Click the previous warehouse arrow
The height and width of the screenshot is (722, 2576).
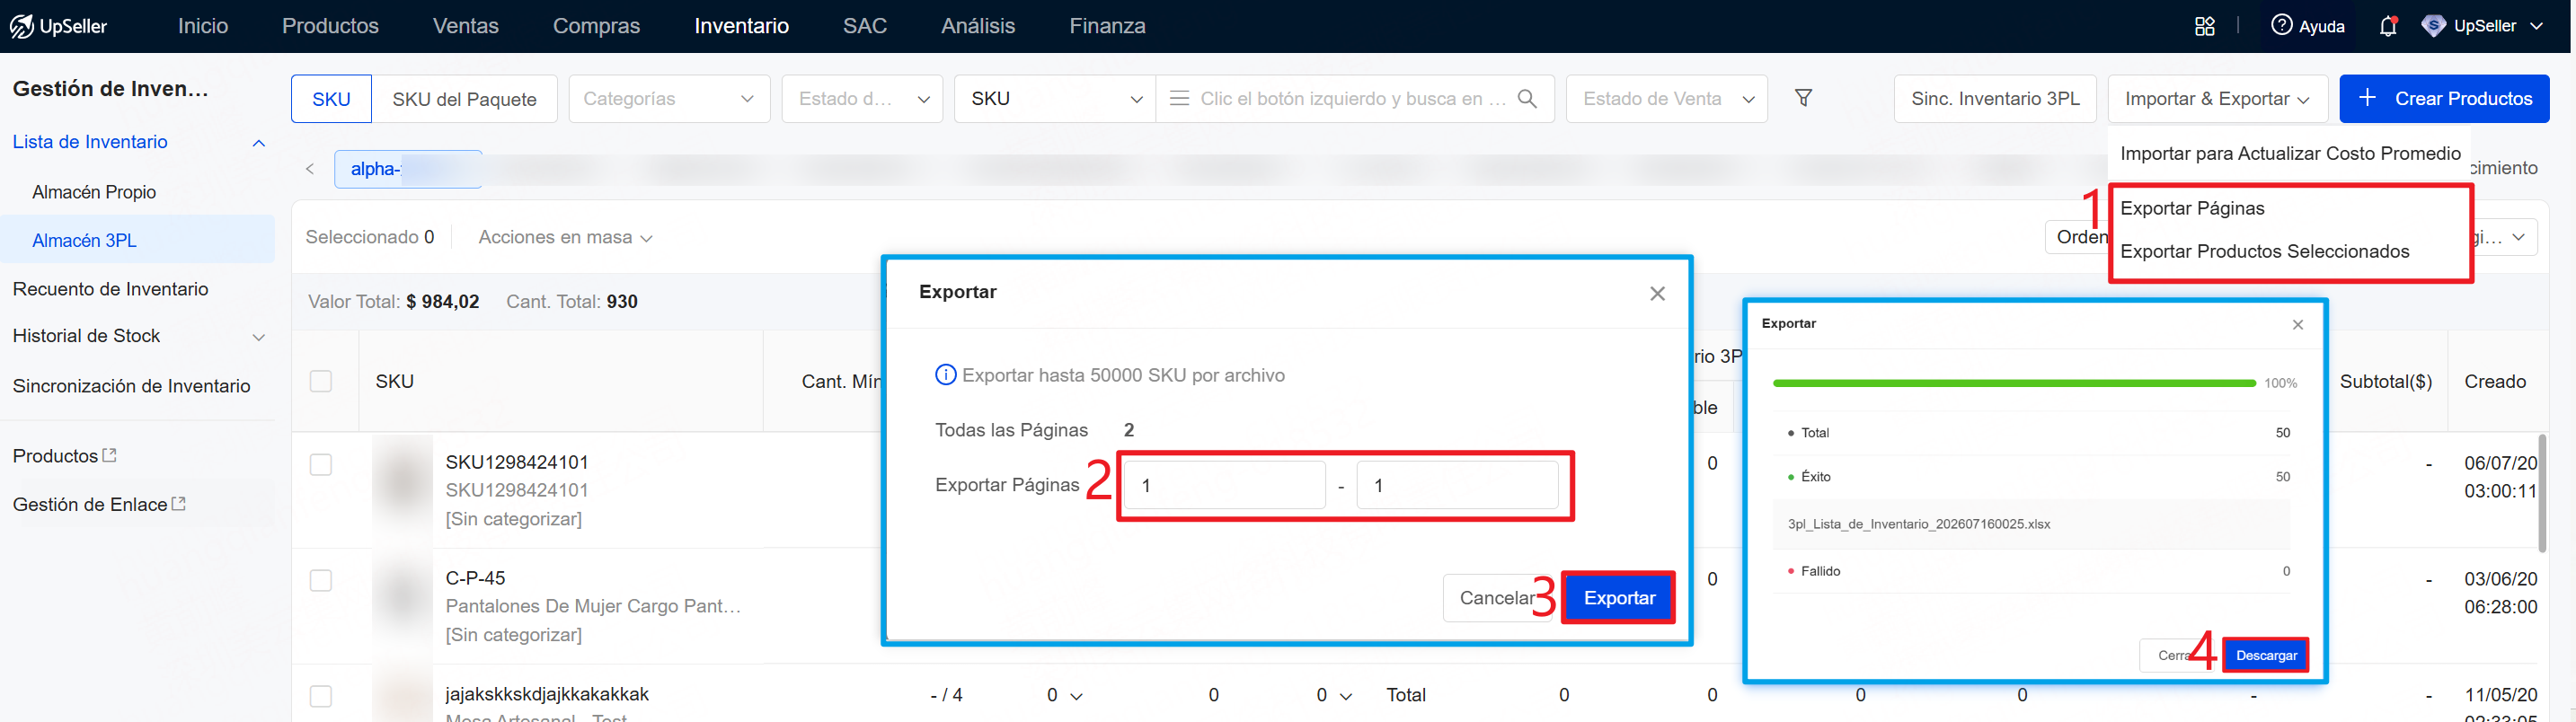(x=310, y=169)
